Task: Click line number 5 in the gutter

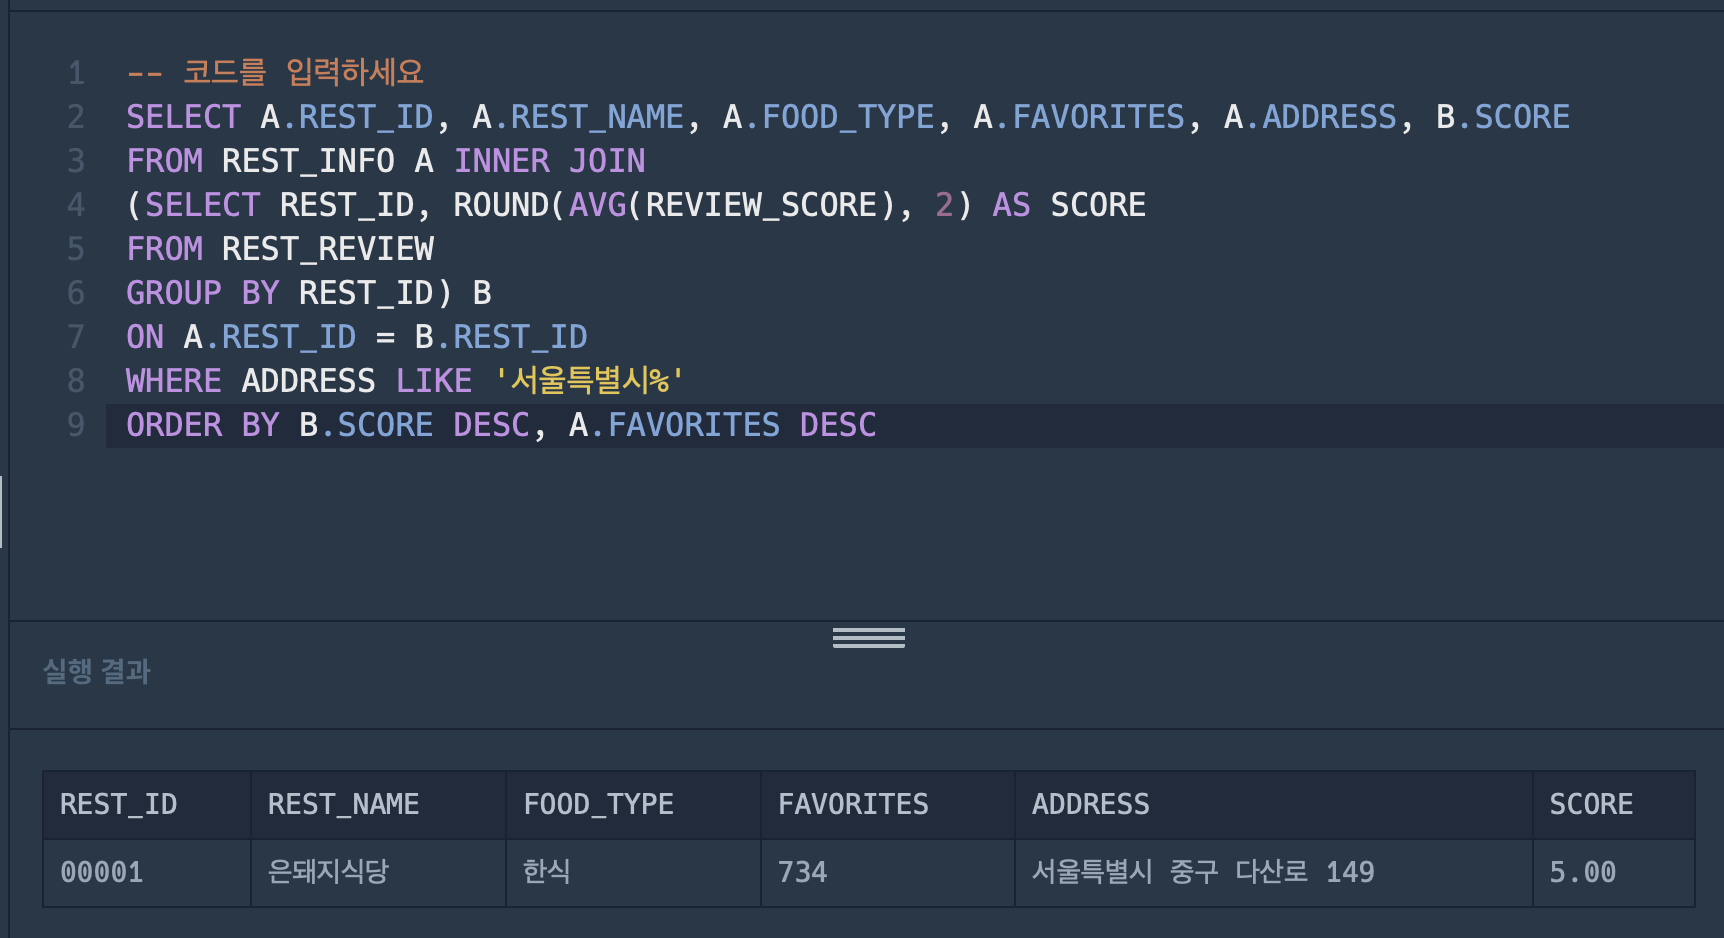Action: pyautogui.click(x=76, y=249)
